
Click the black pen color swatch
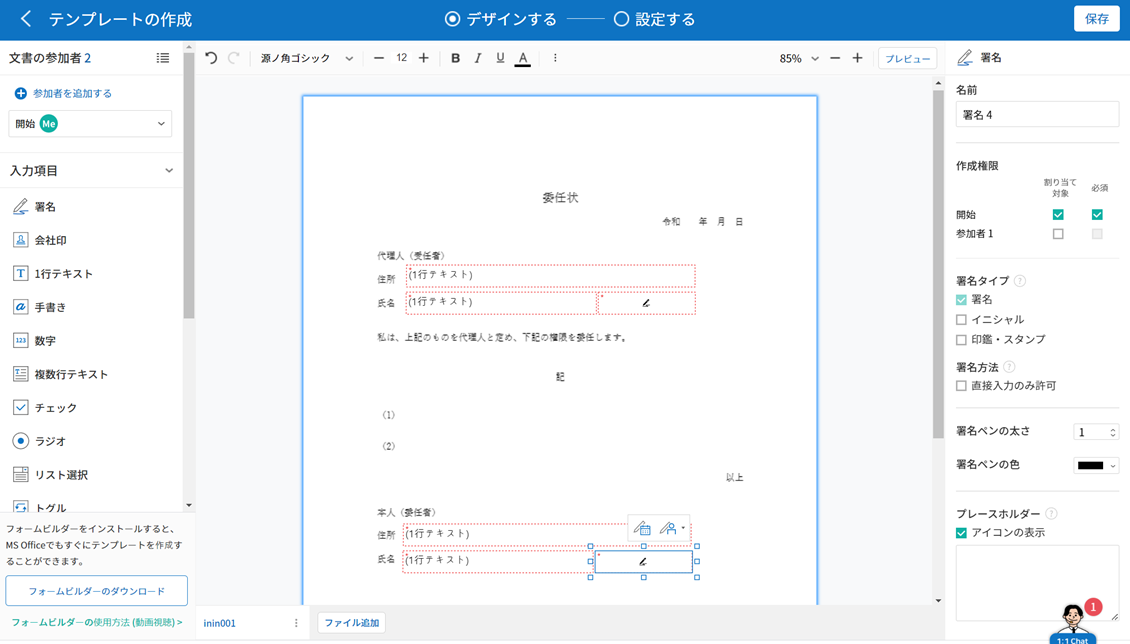point(1090,465)
